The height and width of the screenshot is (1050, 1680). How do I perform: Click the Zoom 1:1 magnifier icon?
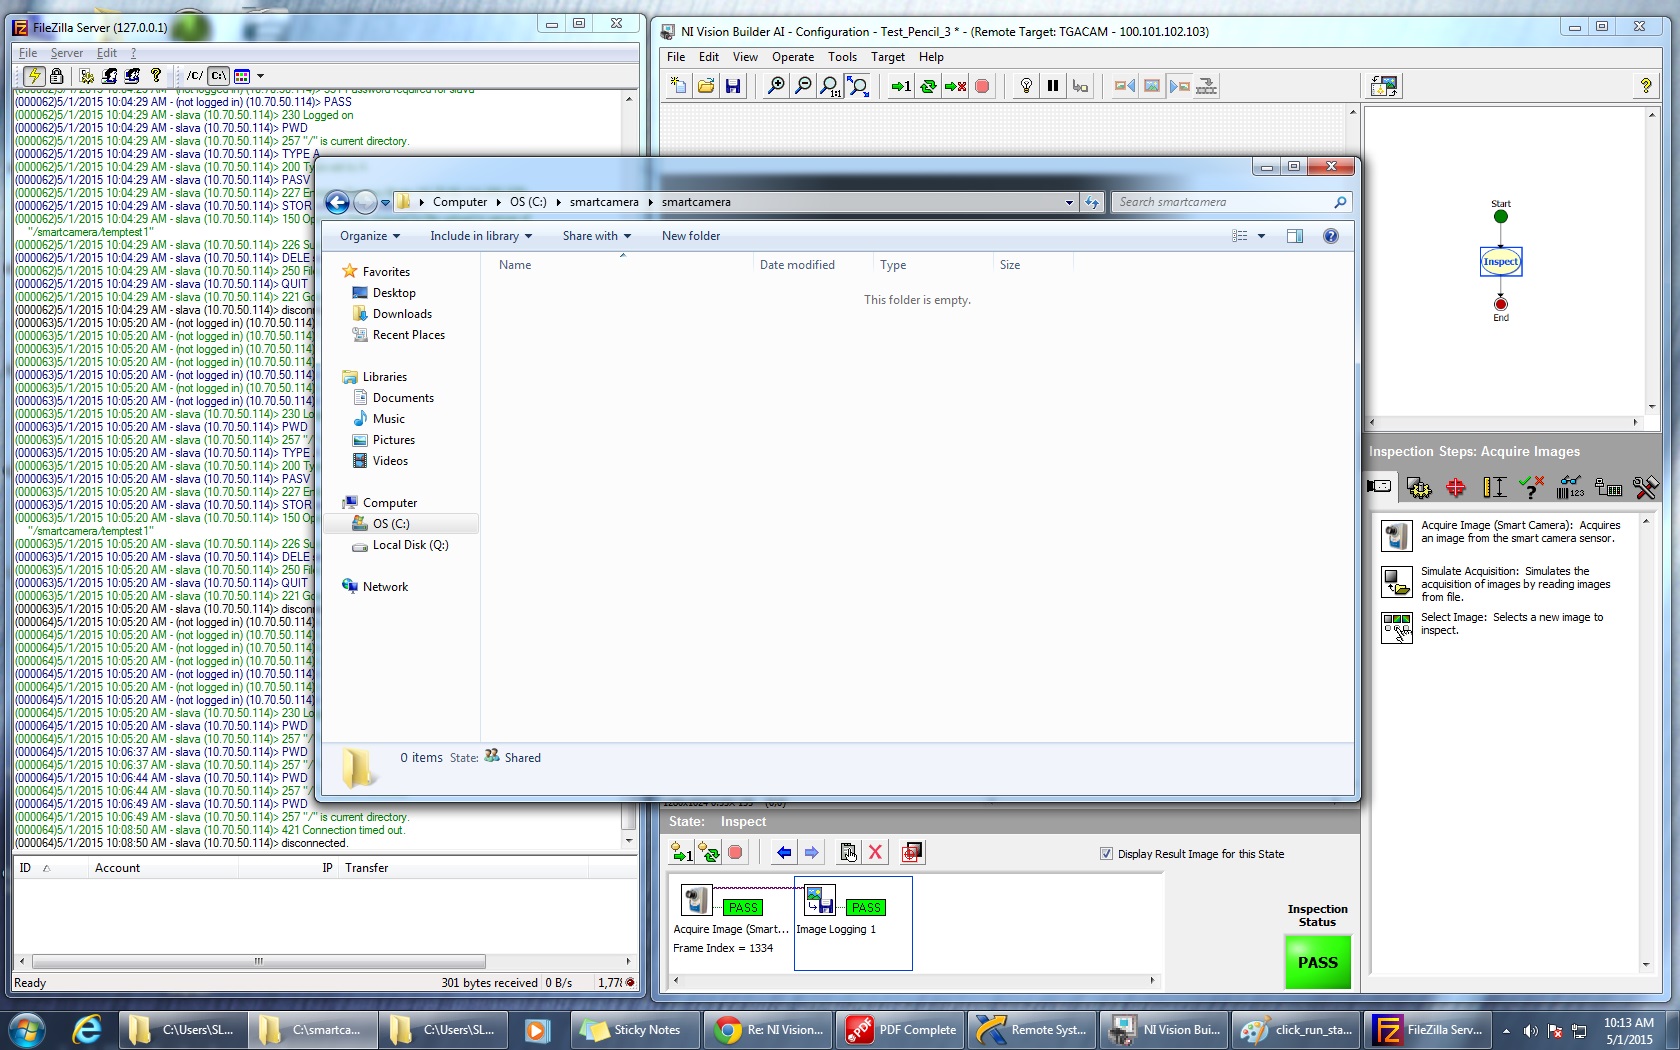(829, 86)
